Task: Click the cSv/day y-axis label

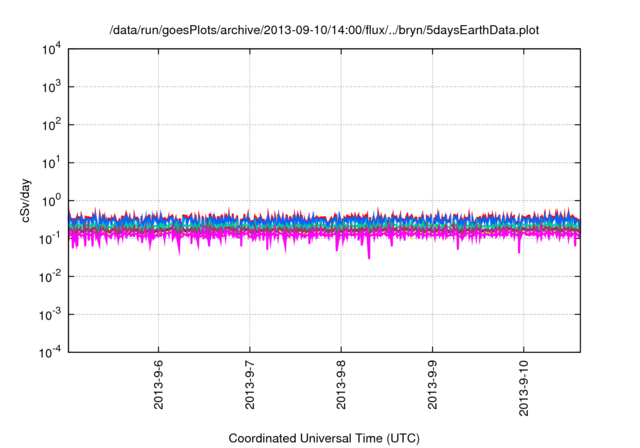Action: pyautogui.click(x=26, y=200)
